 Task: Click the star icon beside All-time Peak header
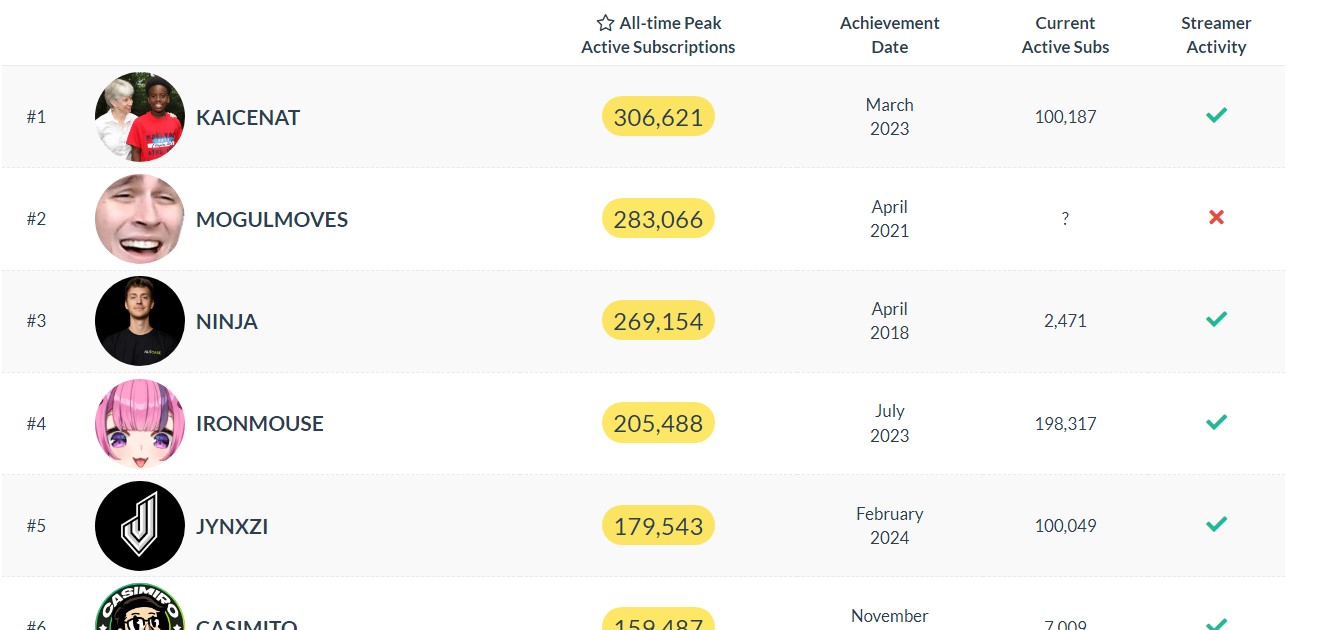605,23
